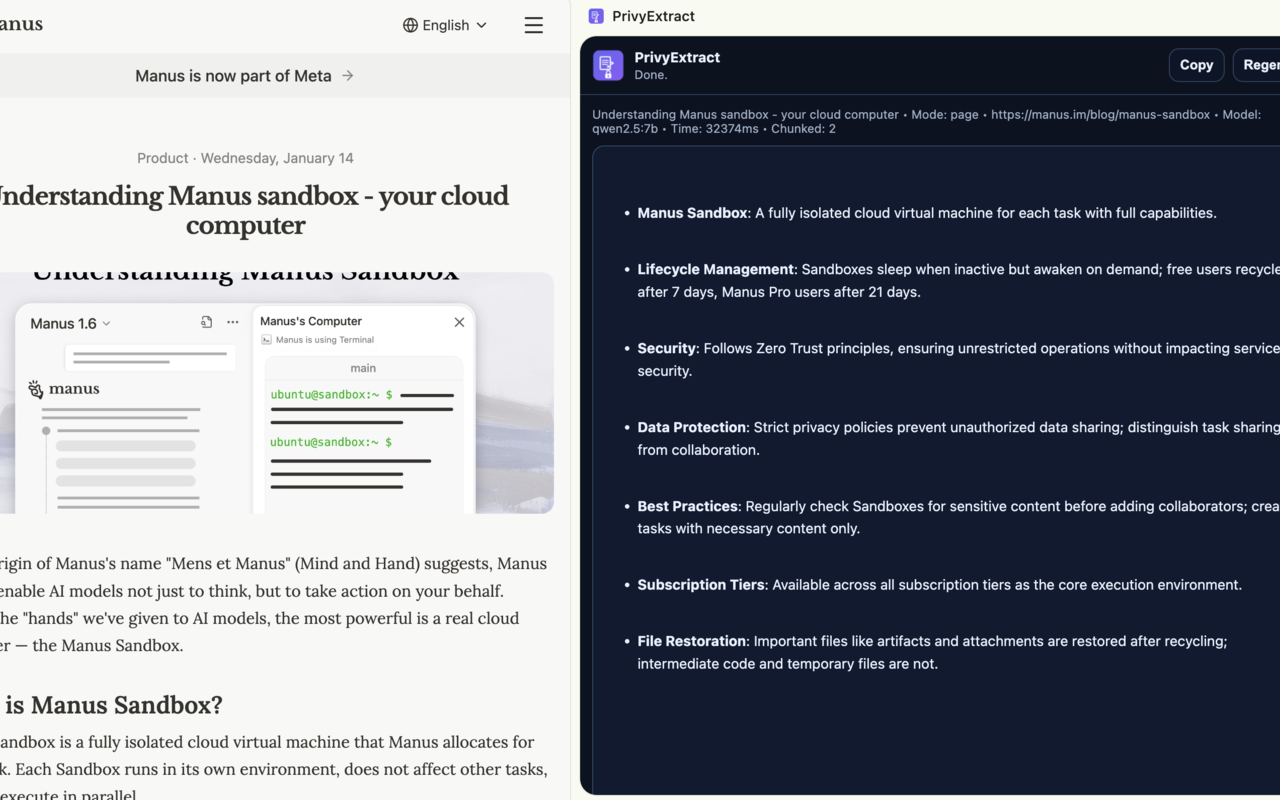Click the new-file icon next to Manus 1.6
This screenshot has height=800, width=1280.
pyautogui.click(x=206, y=321)
